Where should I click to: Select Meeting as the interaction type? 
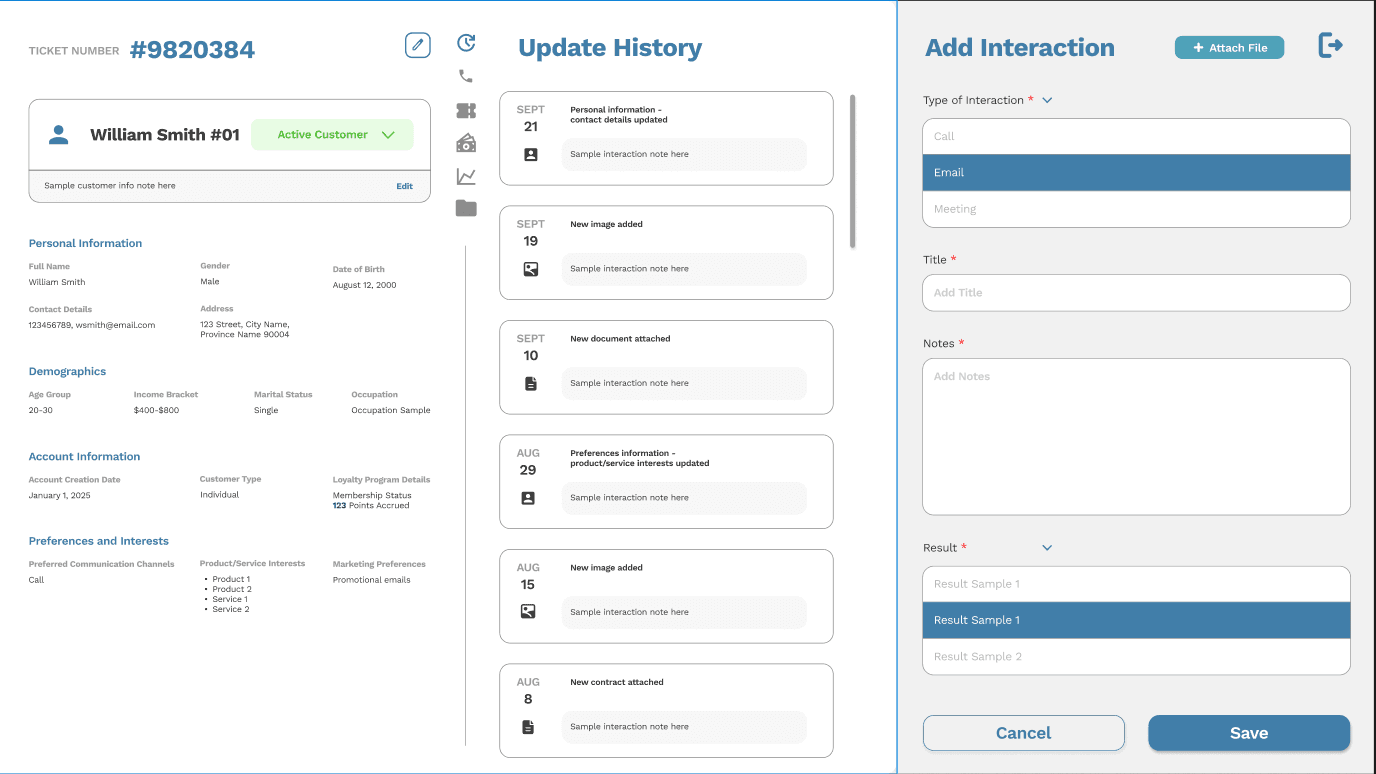1136,208
